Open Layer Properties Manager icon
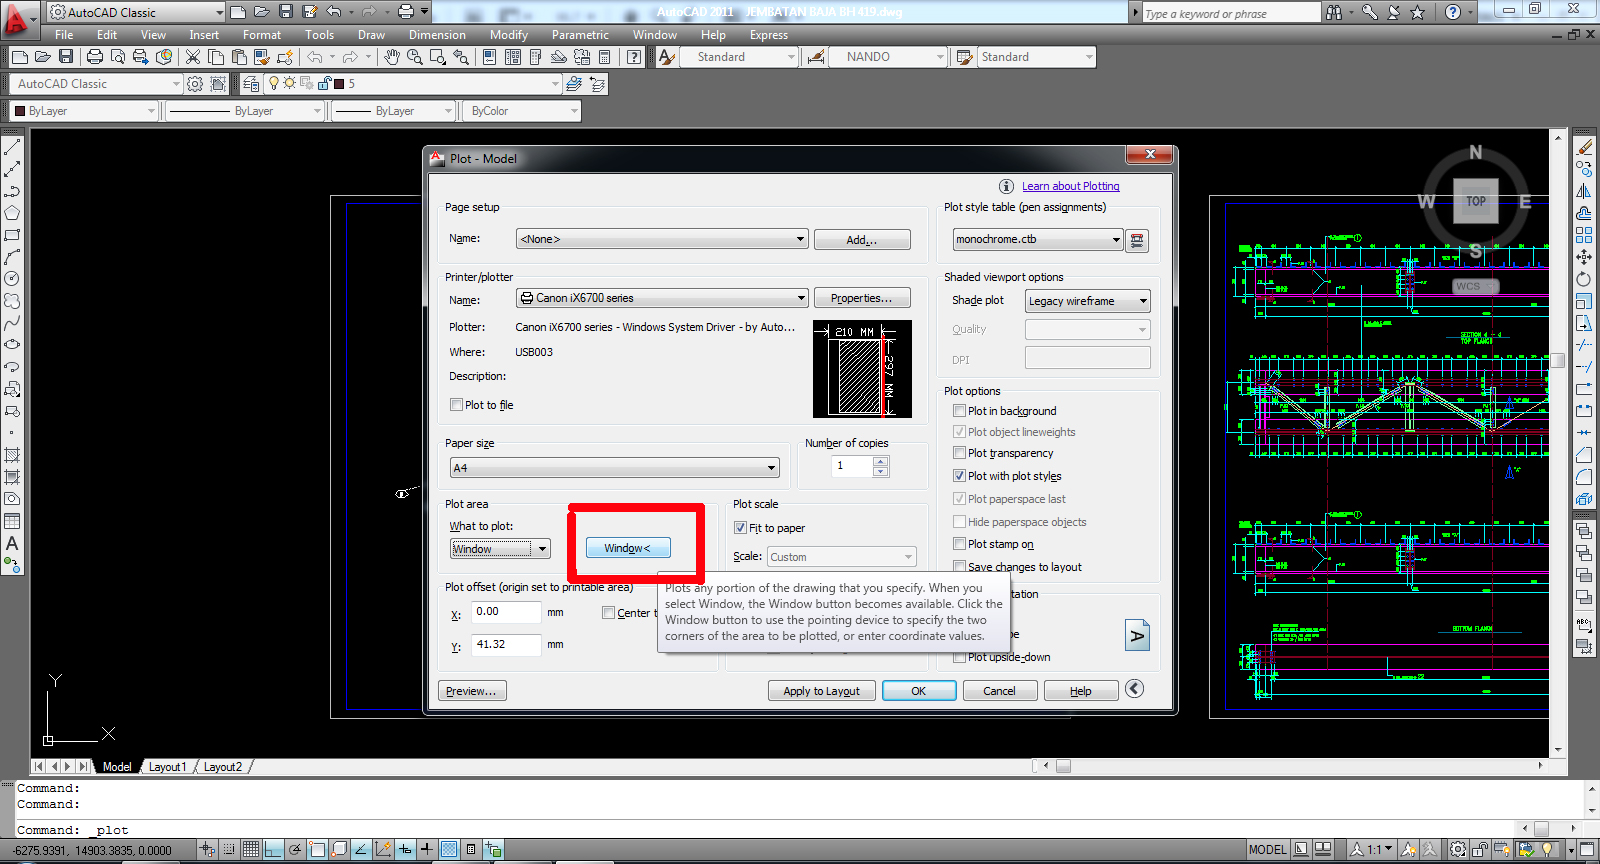This screenshot has height=864, width=1600. click(x=251, y=84)
